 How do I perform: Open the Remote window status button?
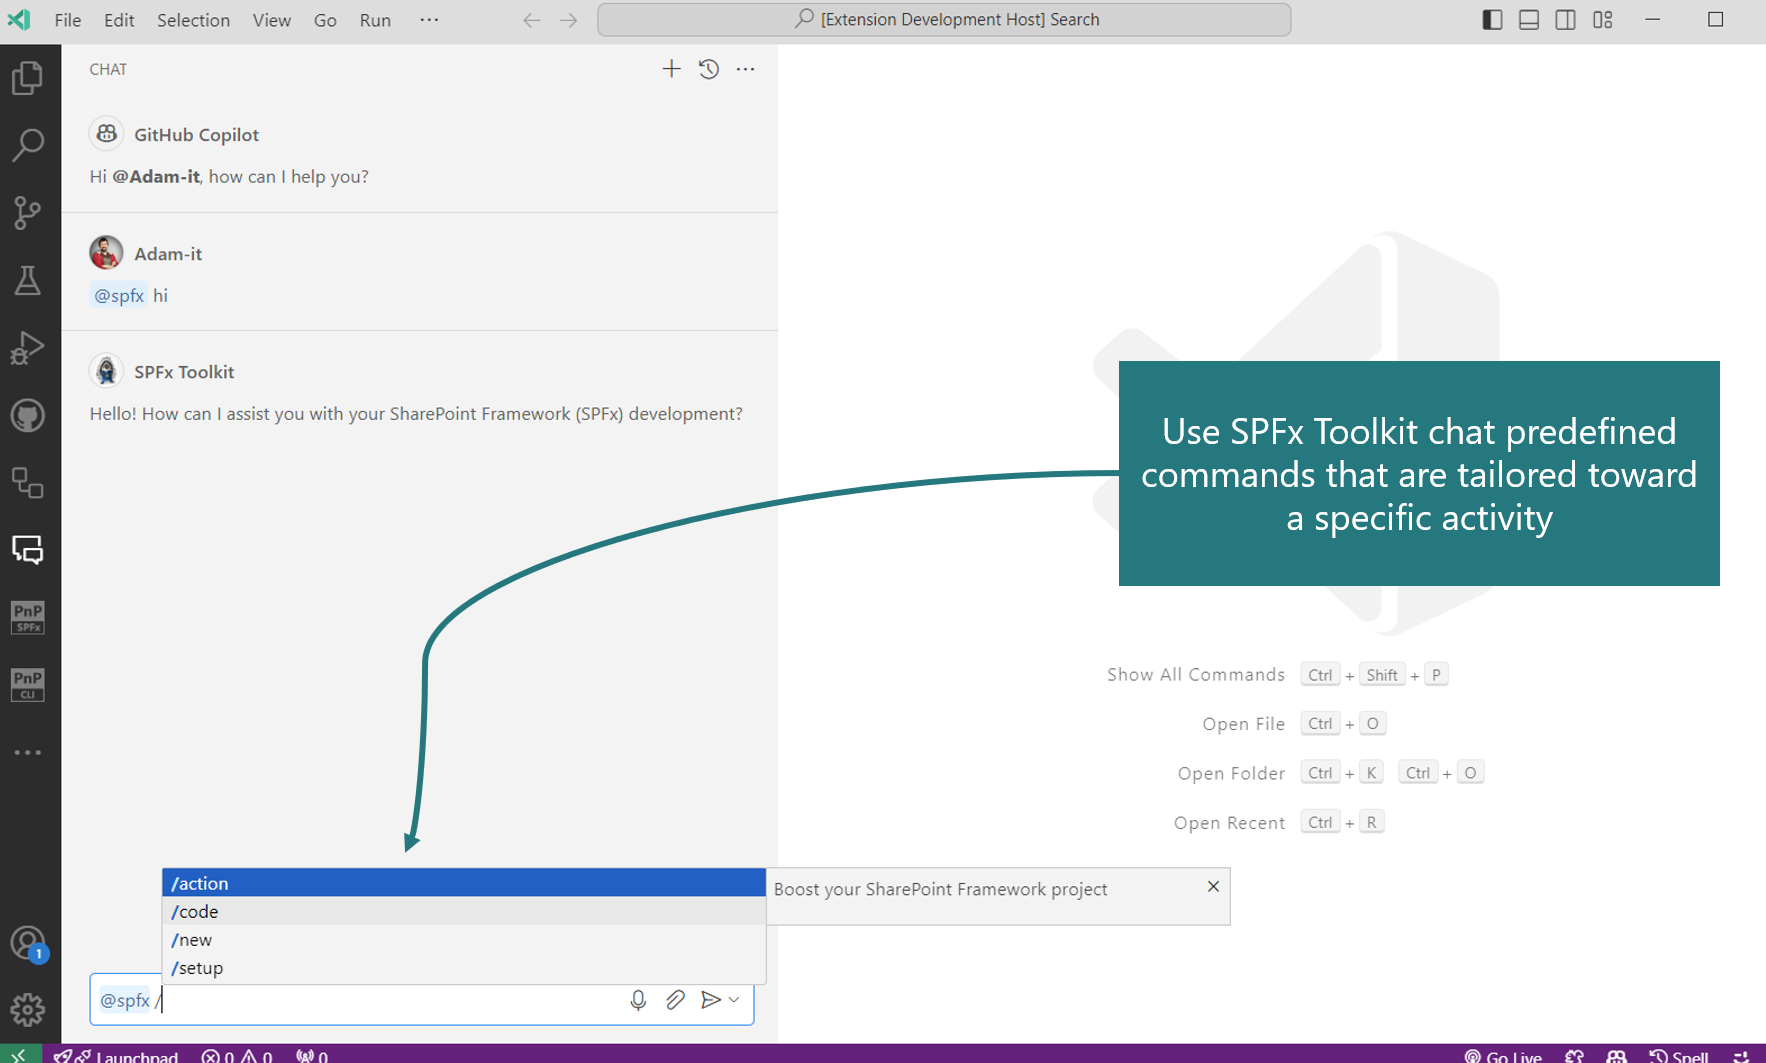pyautogui.click(x=20, y=1054)
